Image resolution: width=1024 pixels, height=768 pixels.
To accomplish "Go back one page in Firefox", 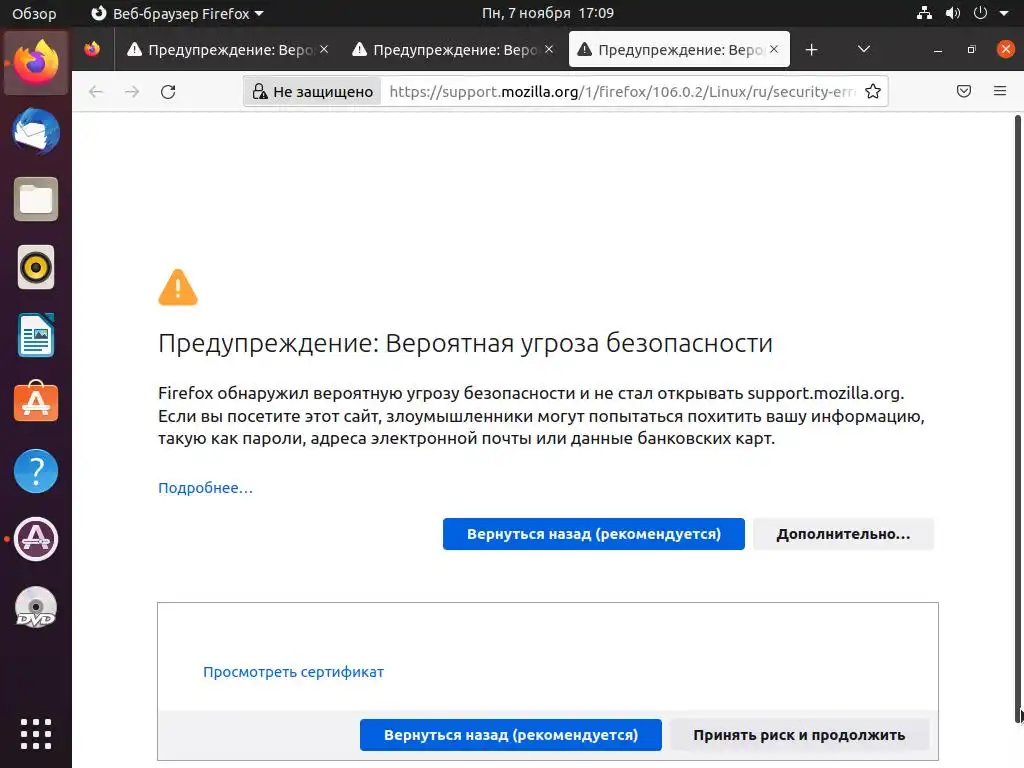I will pyautogui.click(x=96, y=91).
